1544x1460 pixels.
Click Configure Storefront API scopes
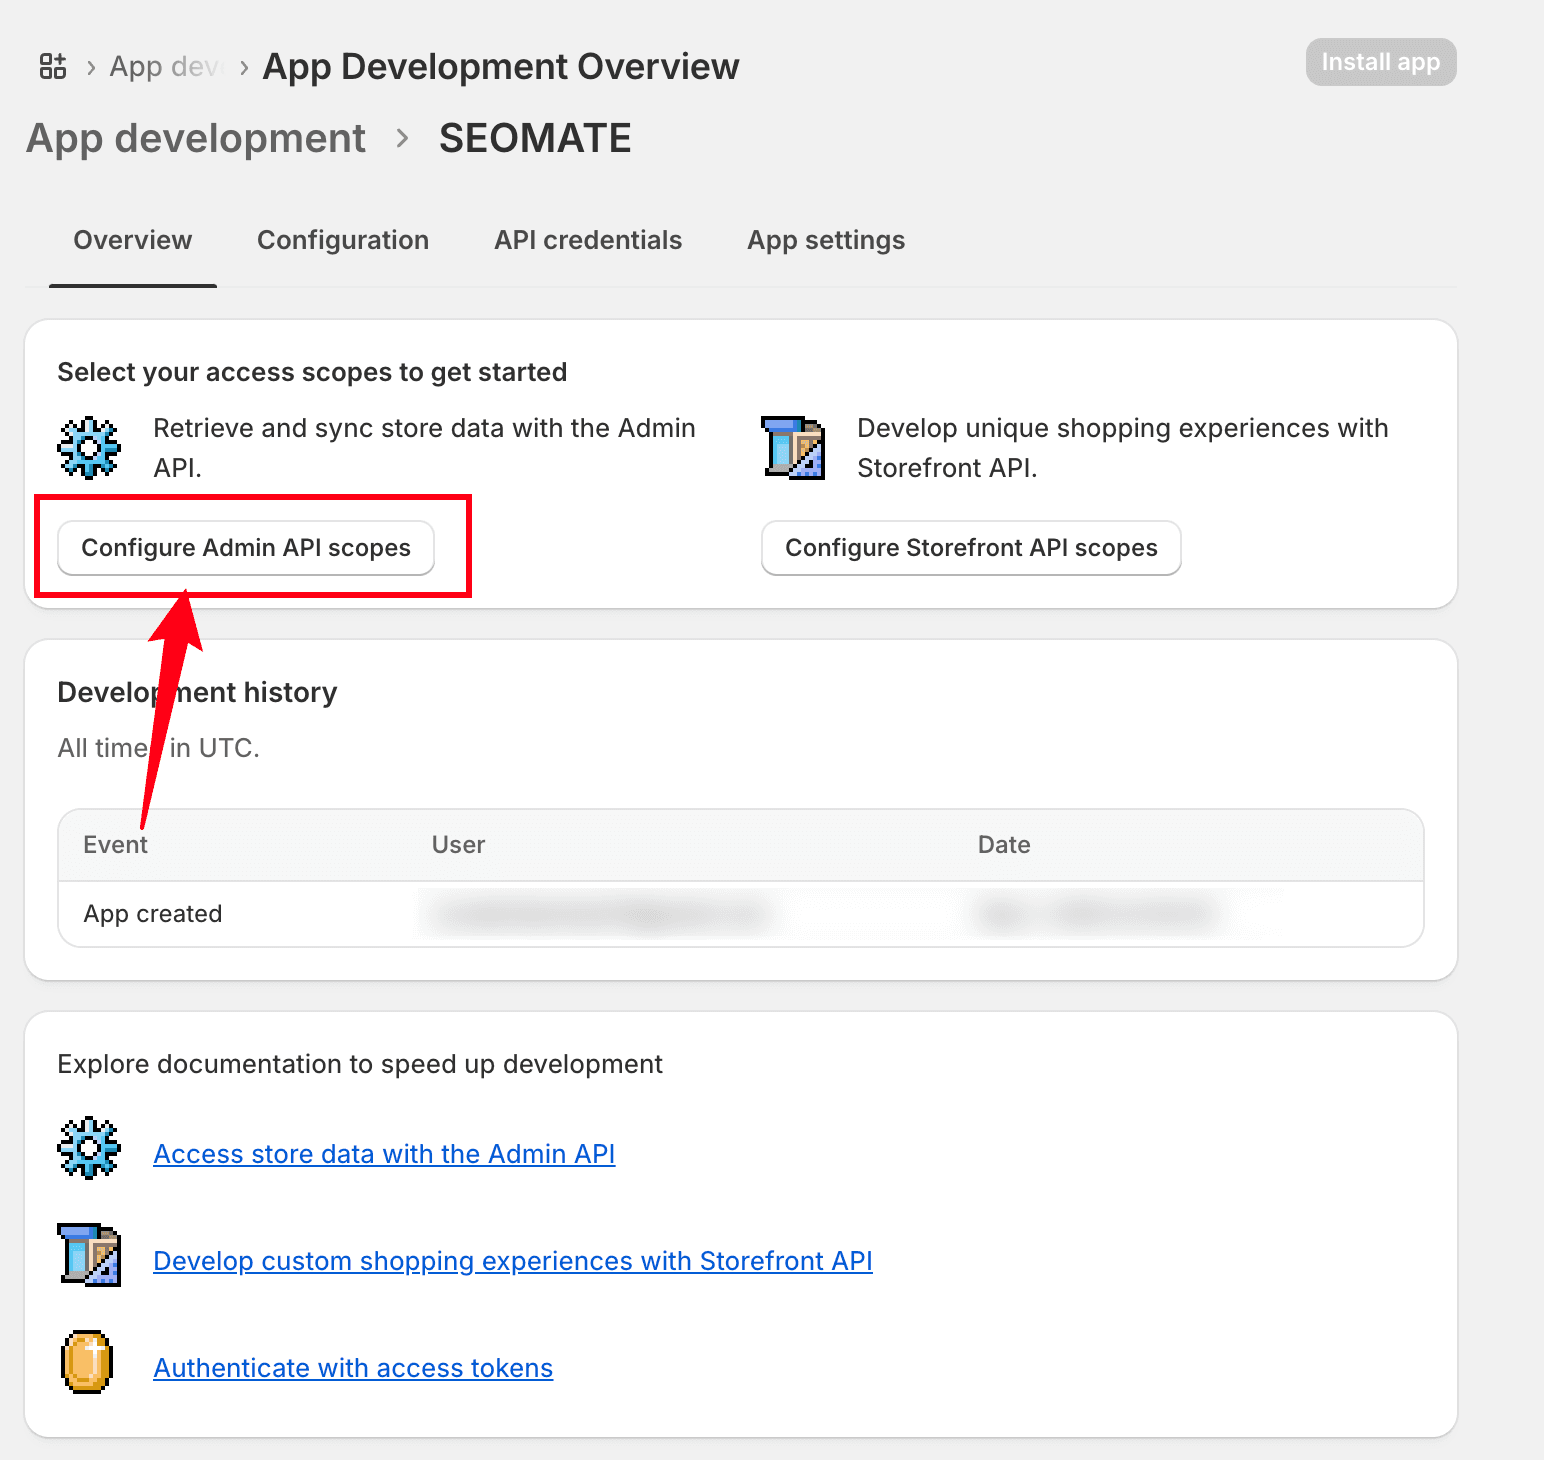(970, 548)
